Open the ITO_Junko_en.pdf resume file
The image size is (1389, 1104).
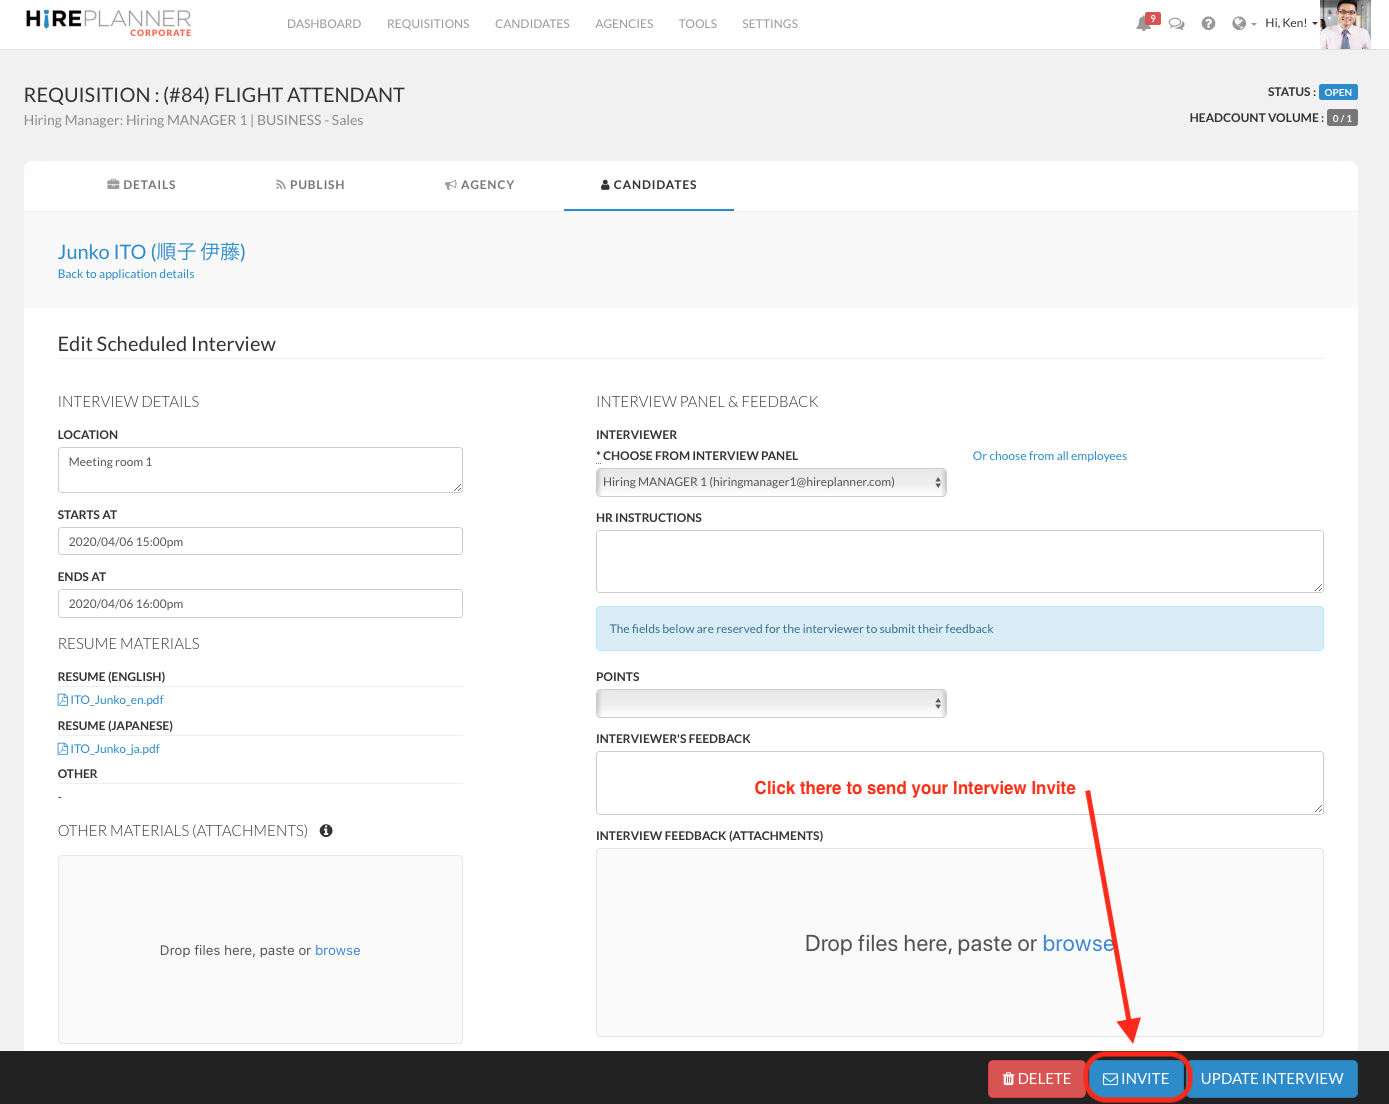[116, 700]
